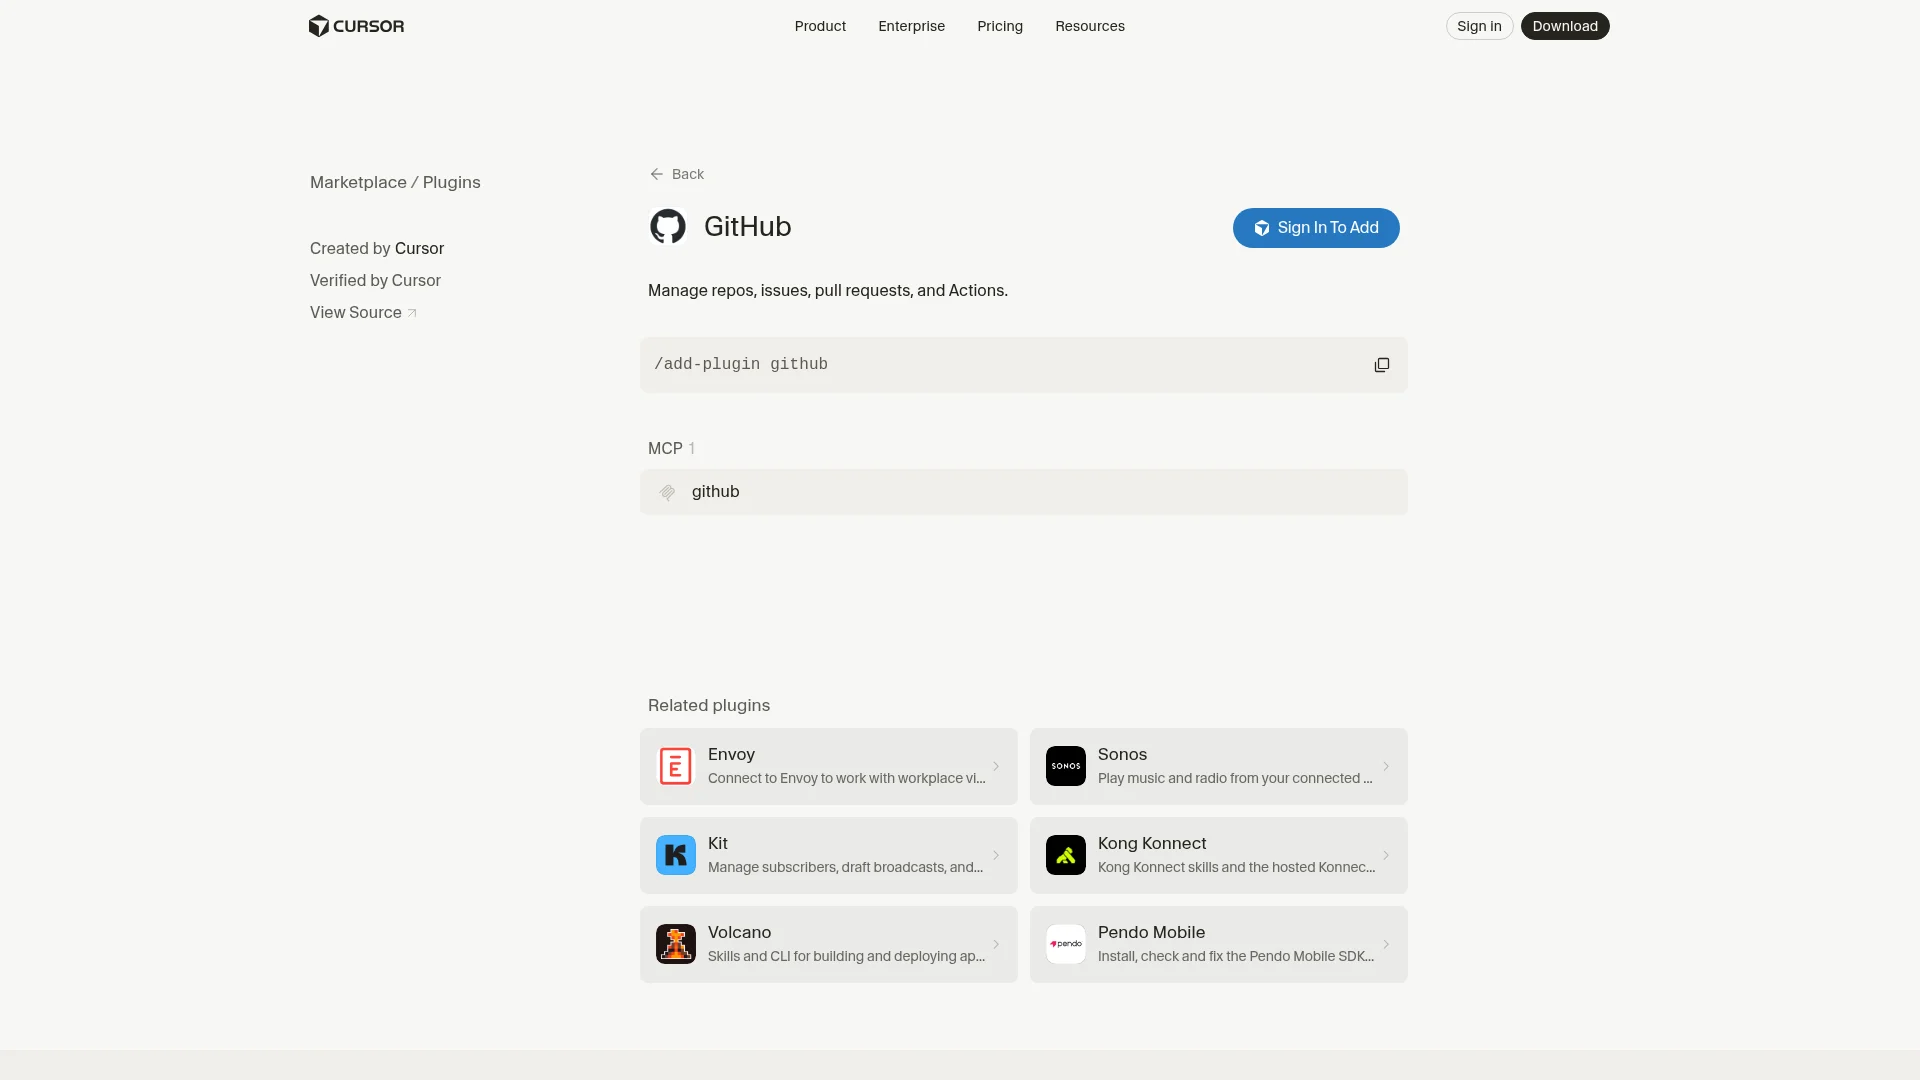Screen dimensions: 1920x1080
Task: Open the Resources menu
Action: pyautogui.click(x=1090, y=26)
